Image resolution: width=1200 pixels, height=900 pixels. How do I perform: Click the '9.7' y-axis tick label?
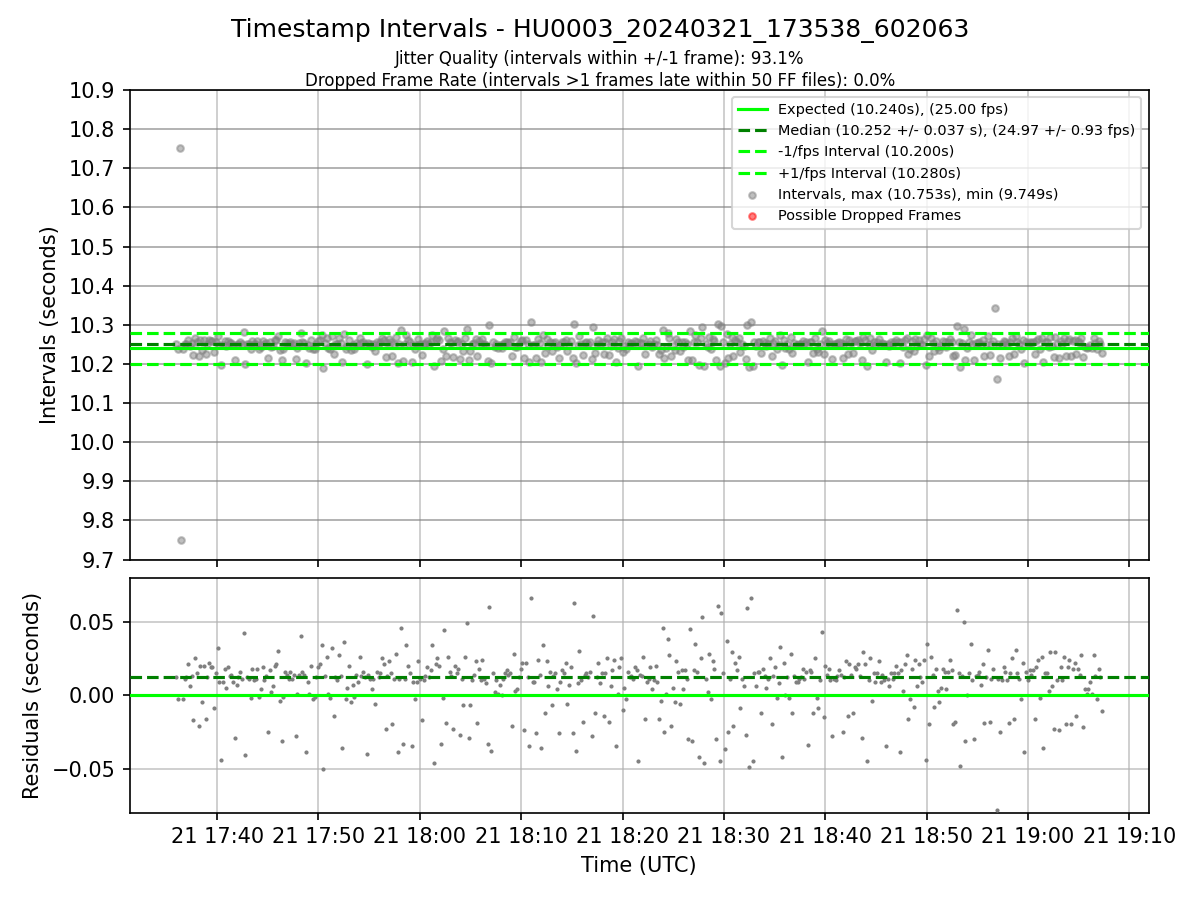point(100,559)
